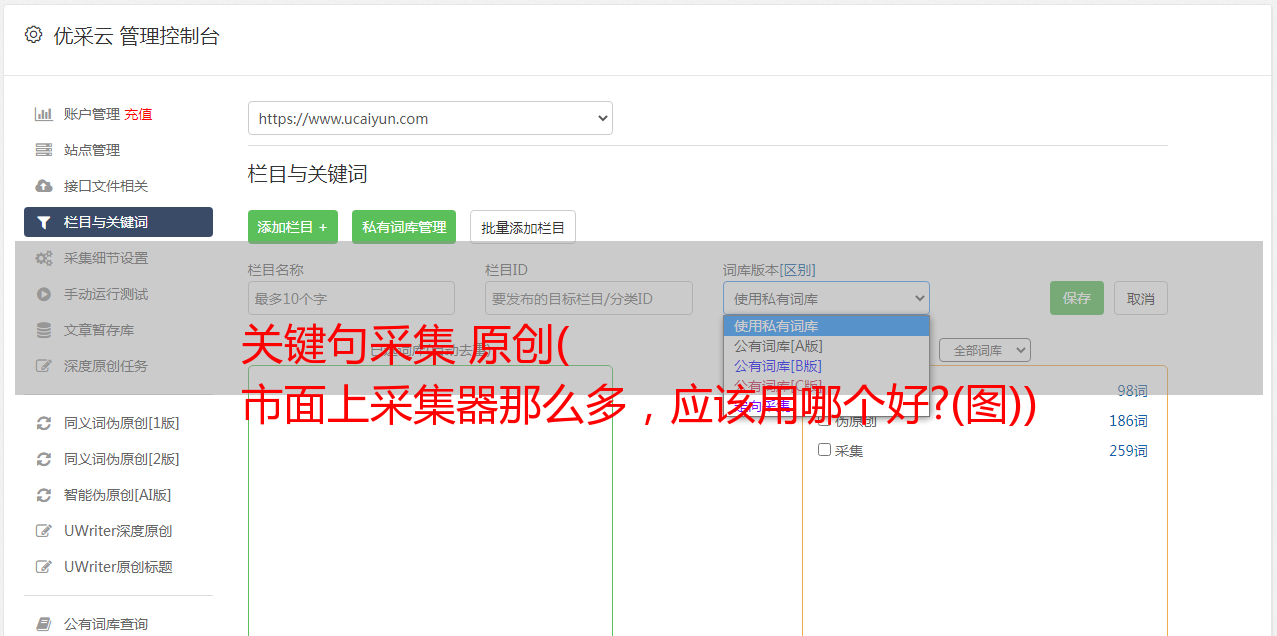Click the book icon for 公有词库查询
The width and height of the screenshot is (1277, 636).
(44, 624)
